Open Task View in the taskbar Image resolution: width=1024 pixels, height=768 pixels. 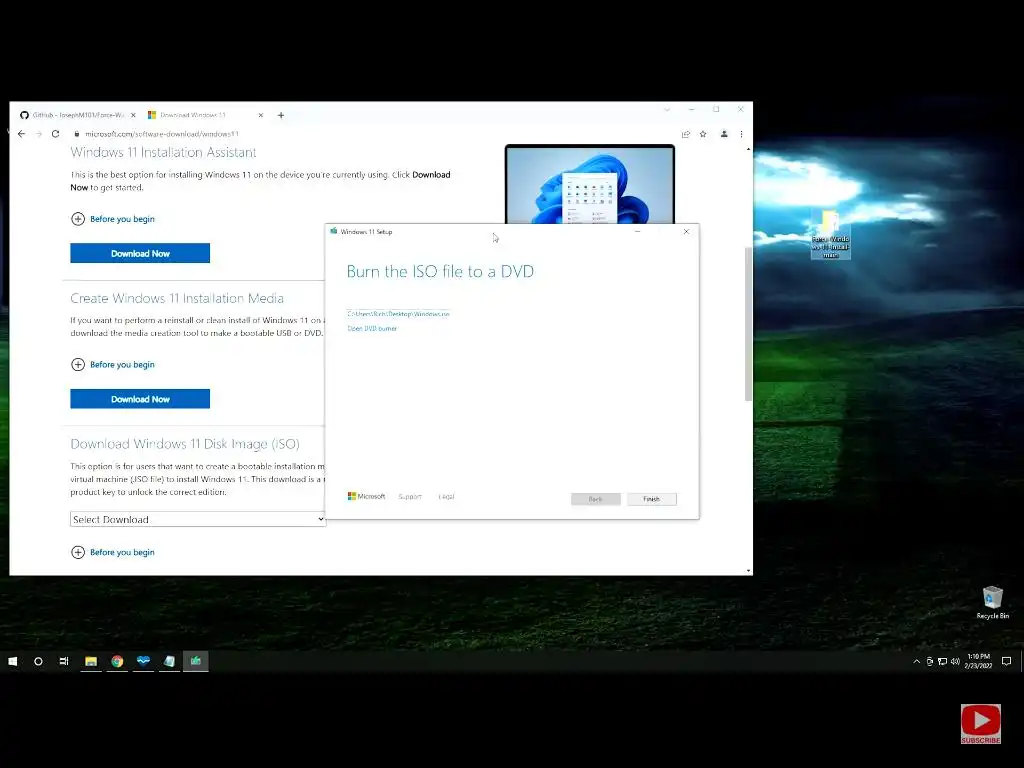[x=64, y=661]
